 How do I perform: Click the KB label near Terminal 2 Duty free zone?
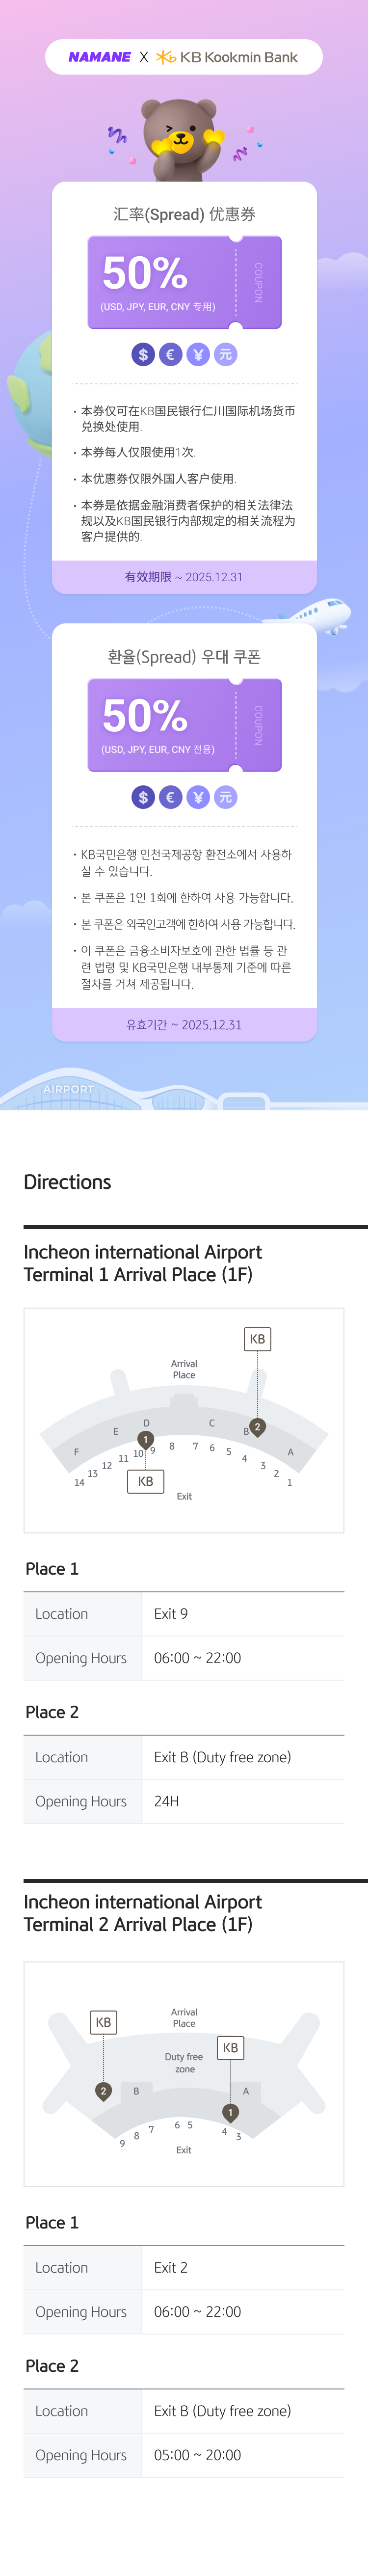coord(230,2048)
